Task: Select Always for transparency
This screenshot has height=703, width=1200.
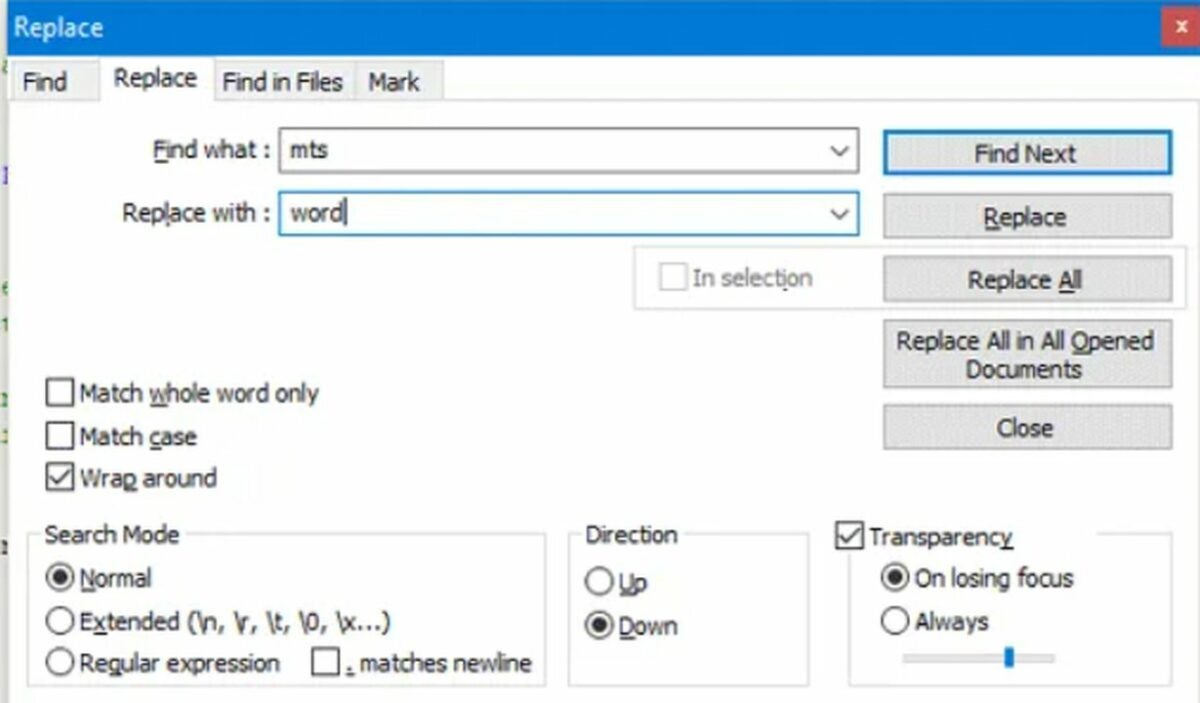Action: click(894, 621)
